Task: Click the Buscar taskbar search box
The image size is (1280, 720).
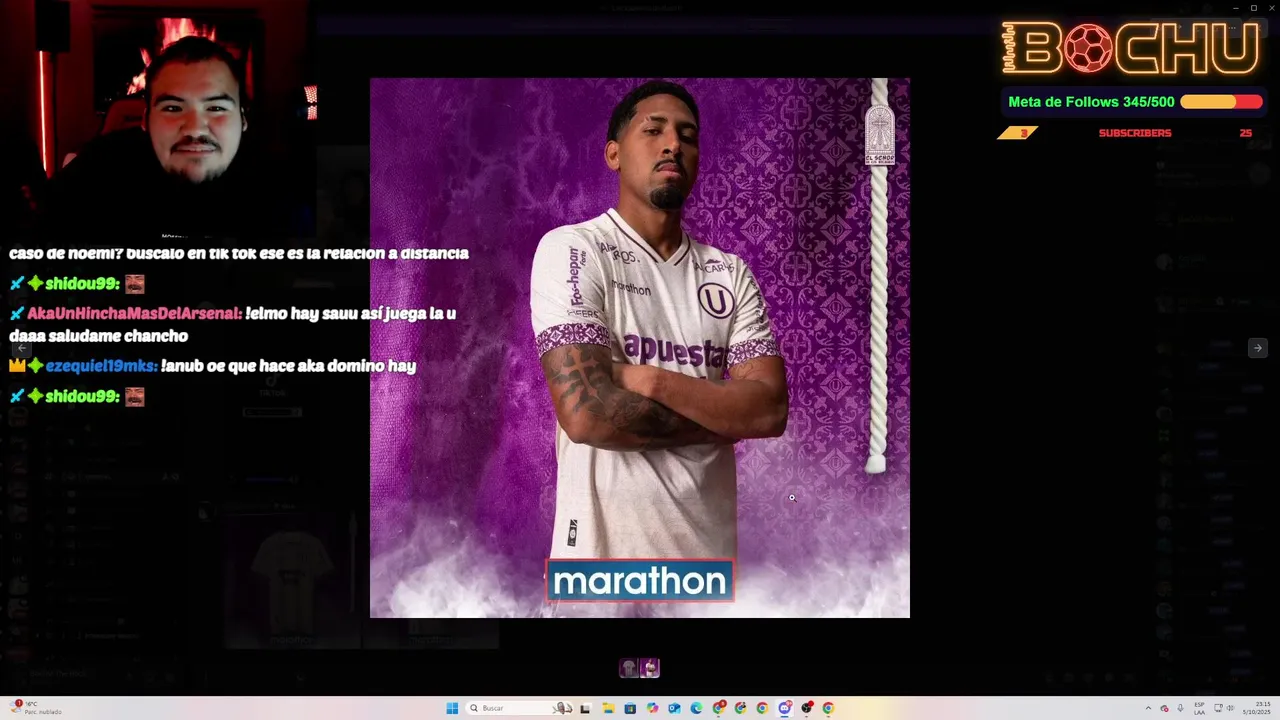Action: coord(520,708)
